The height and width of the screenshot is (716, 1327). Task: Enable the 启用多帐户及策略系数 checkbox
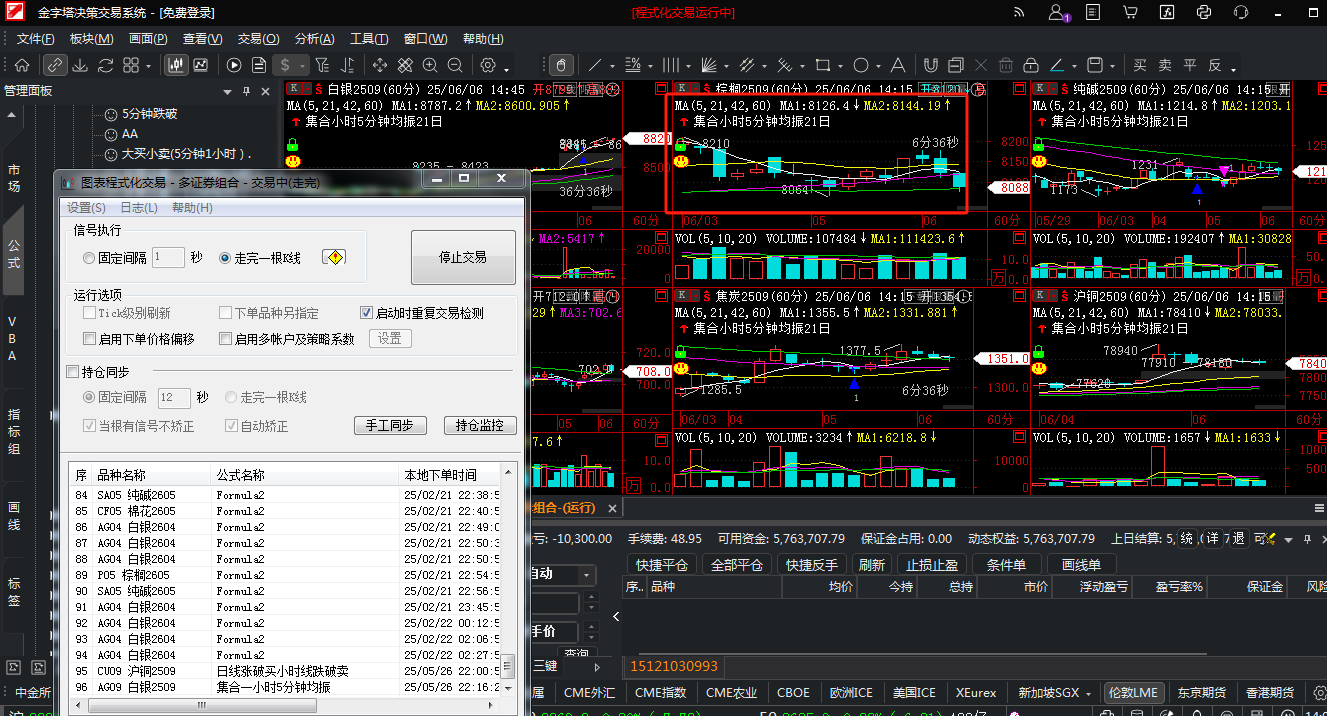[226, 339]
